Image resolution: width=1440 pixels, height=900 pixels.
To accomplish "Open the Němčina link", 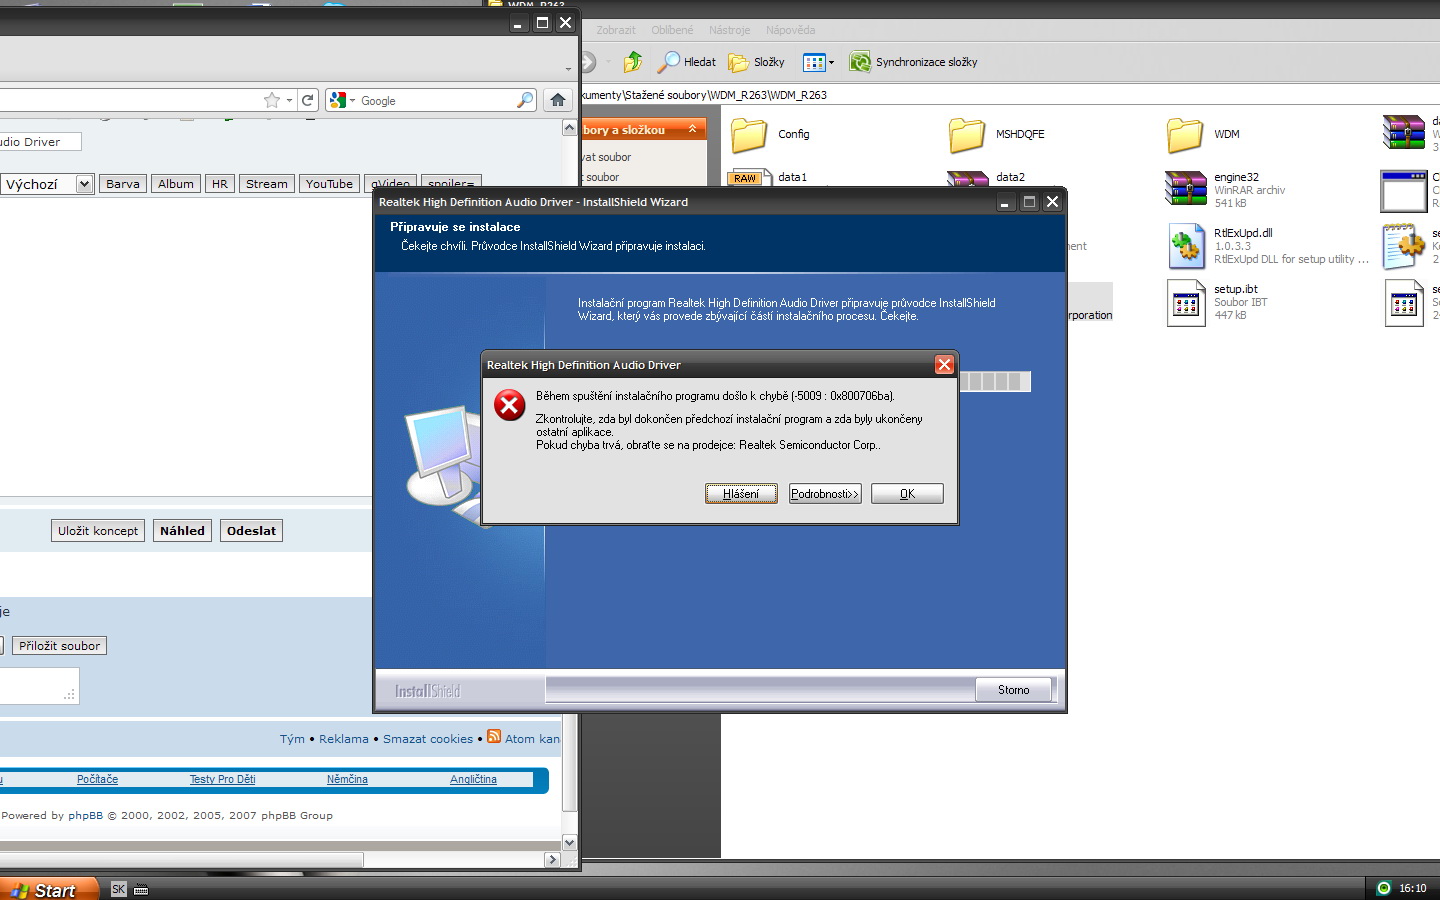I will pyautogui.click(x=347, y=779).
